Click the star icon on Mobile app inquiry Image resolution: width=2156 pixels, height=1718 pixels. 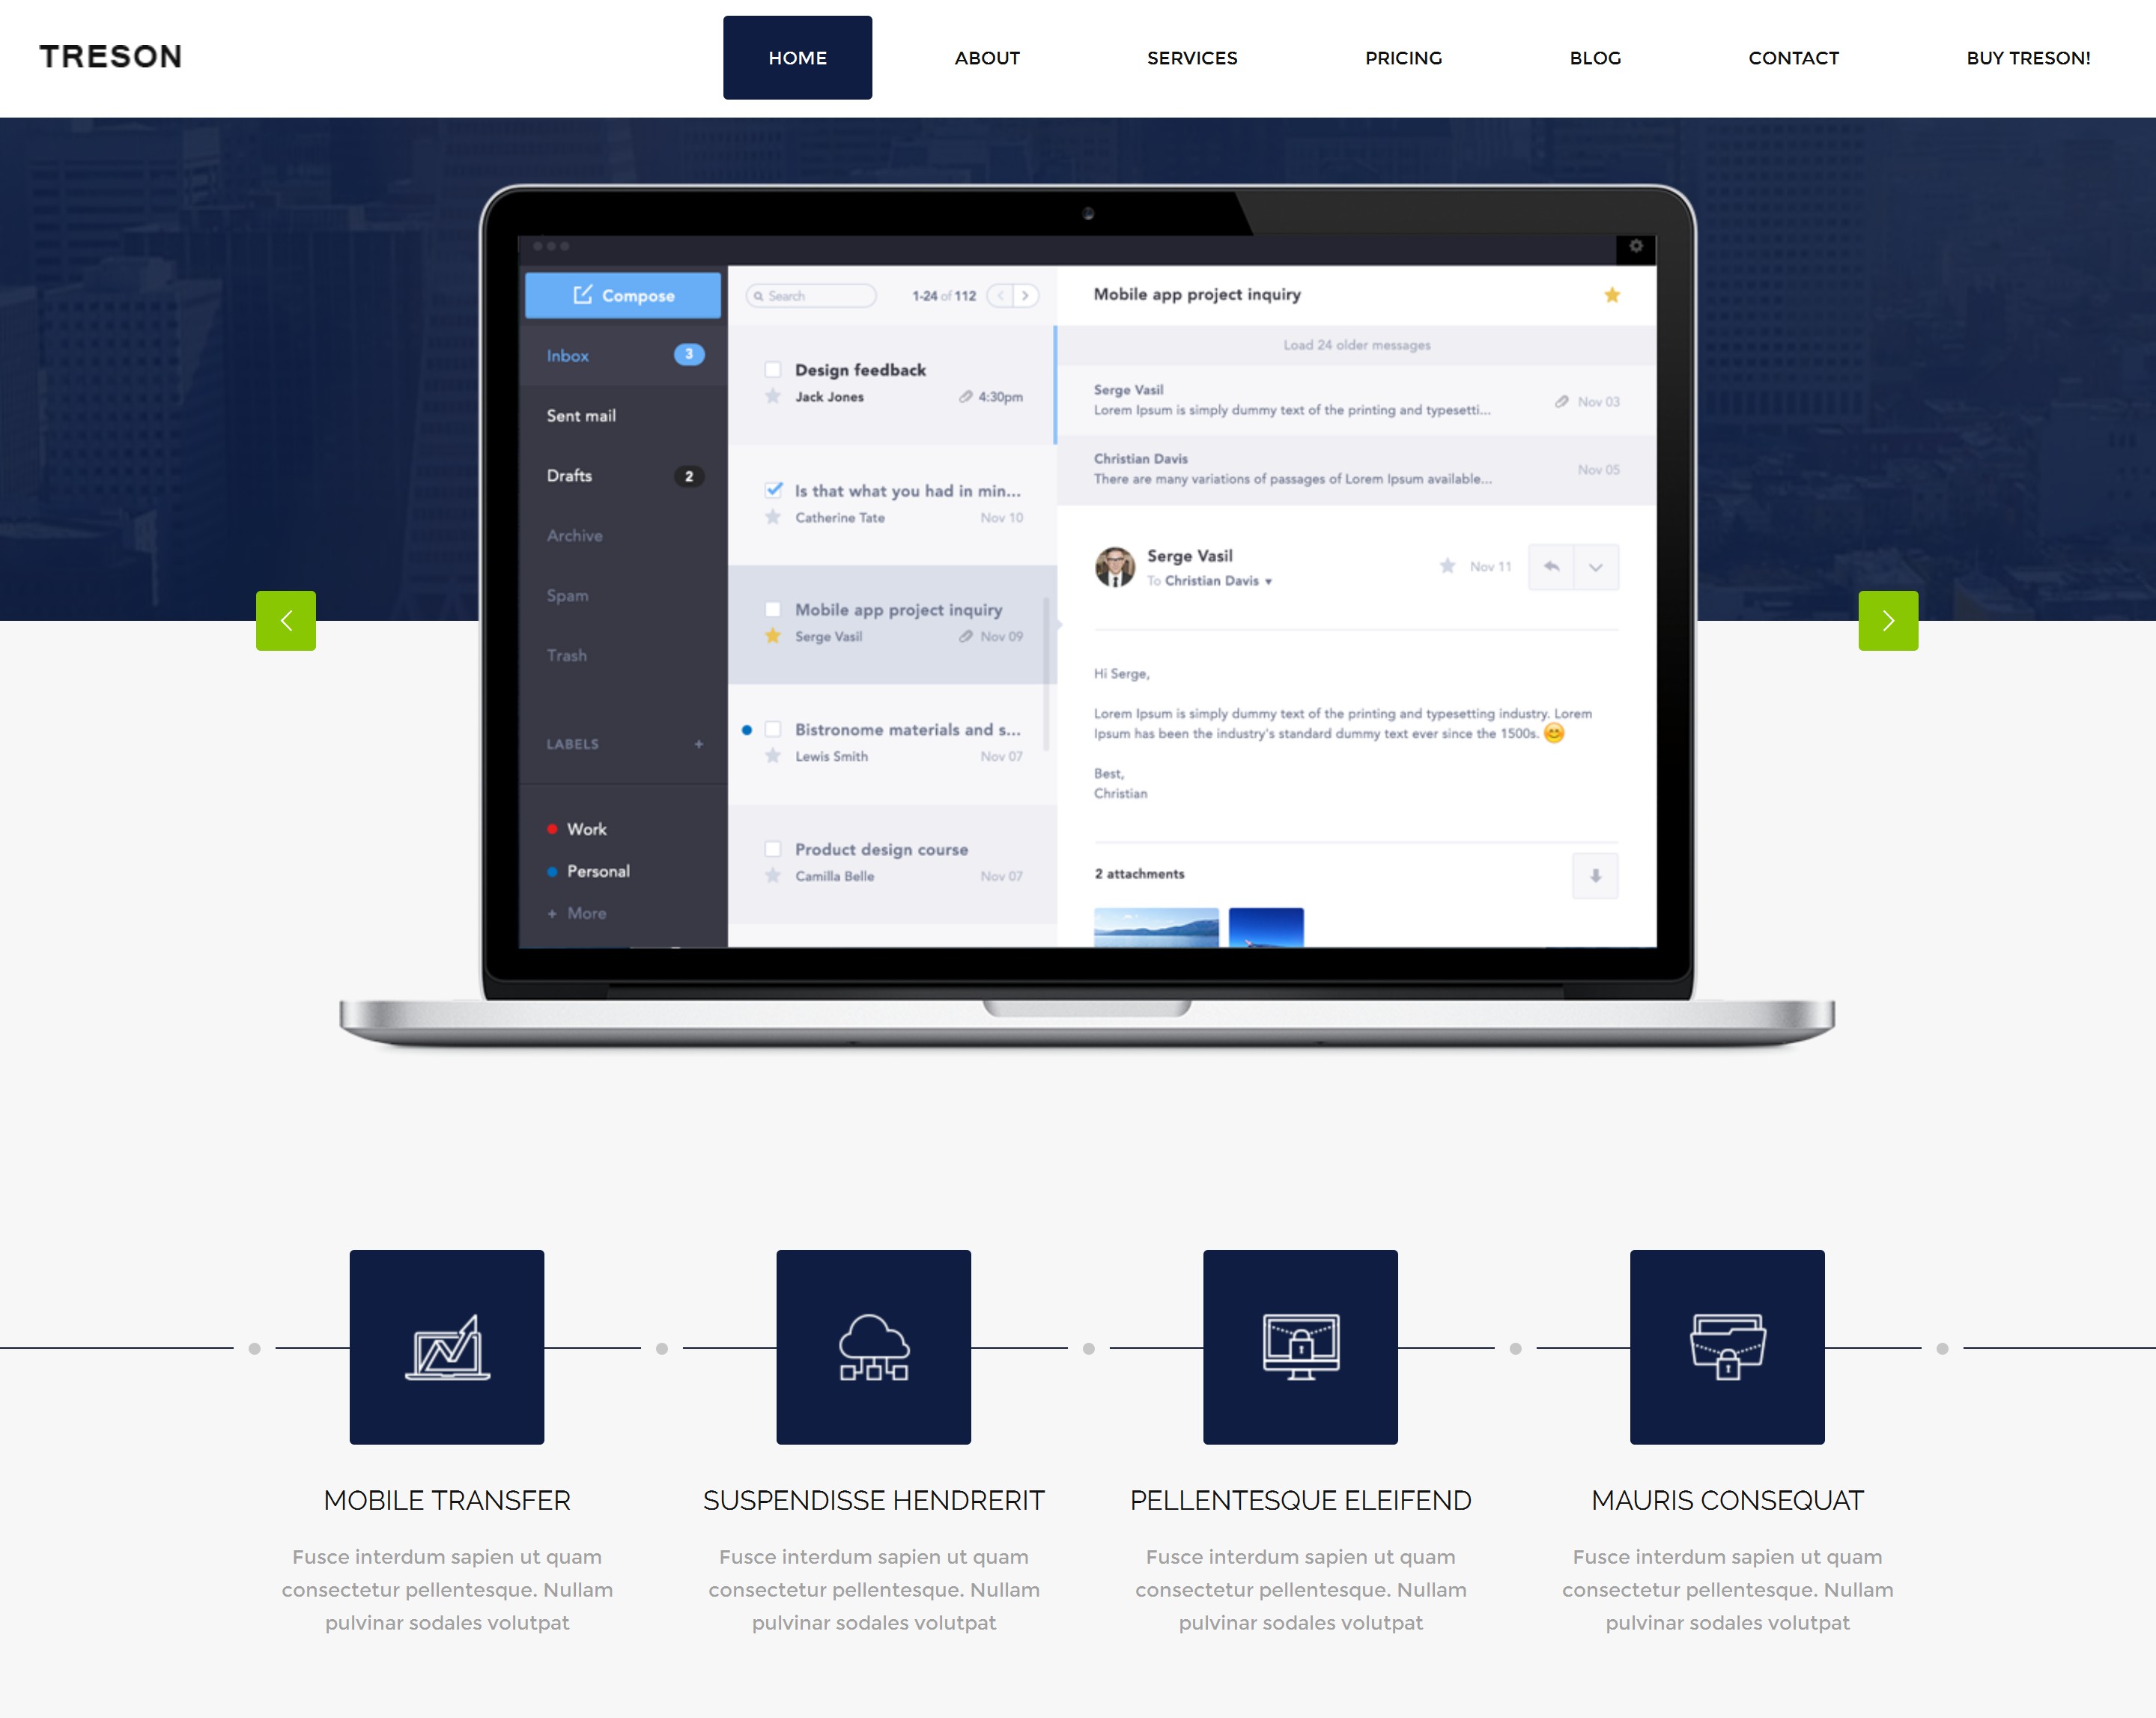click(x=771, y=634)
